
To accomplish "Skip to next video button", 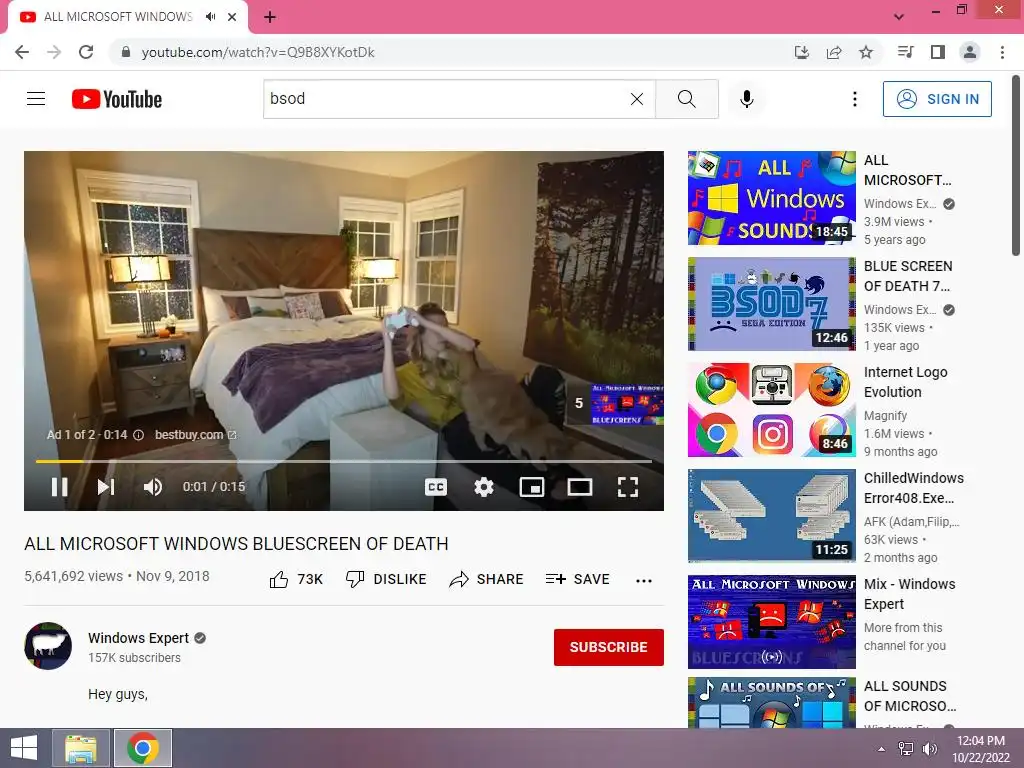I will 106,487.
